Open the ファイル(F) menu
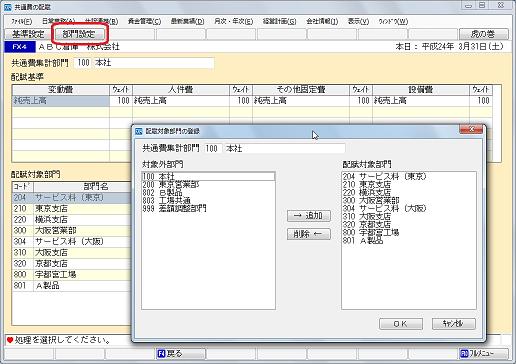This screenshot has height=364, width=516. click(x=21, y=22)
